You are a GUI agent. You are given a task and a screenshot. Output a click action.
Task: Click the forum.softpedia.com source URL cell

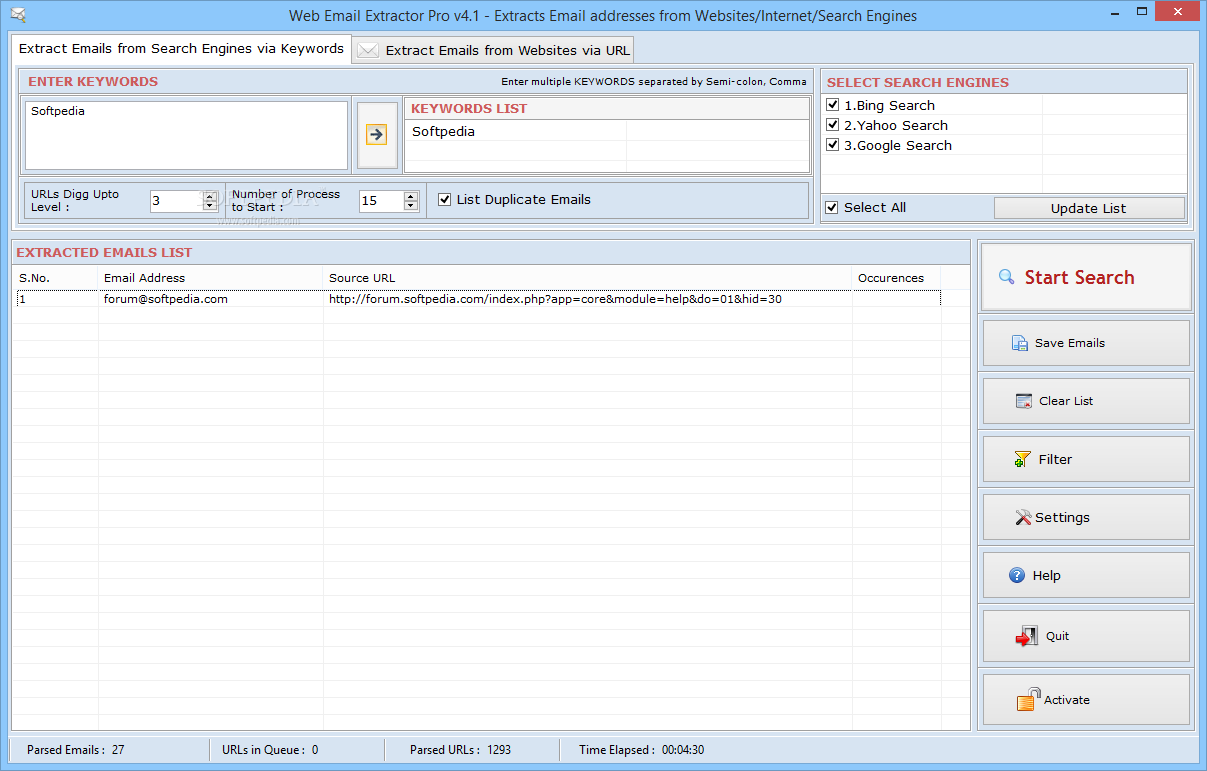tap(588, 299)
